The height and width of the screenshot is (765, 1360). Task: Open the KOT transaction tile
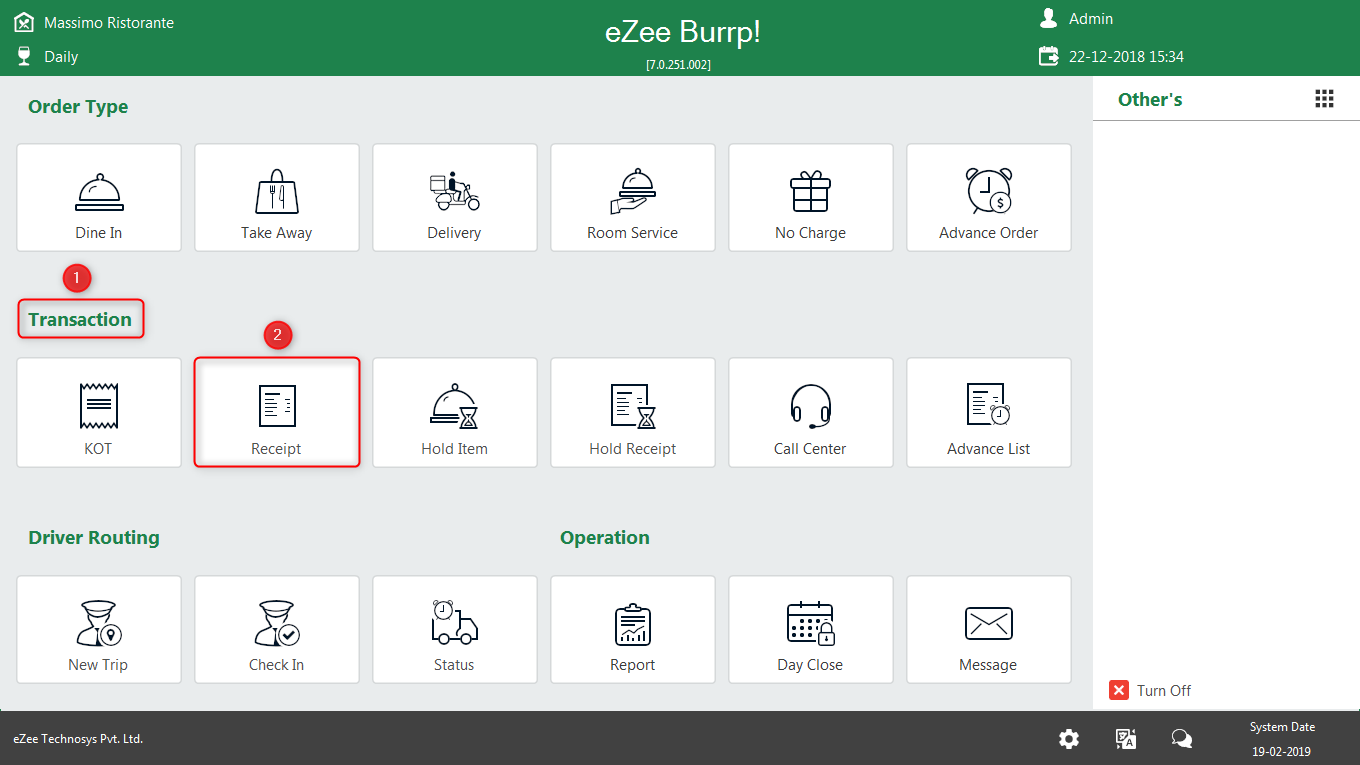click(99, 413)
